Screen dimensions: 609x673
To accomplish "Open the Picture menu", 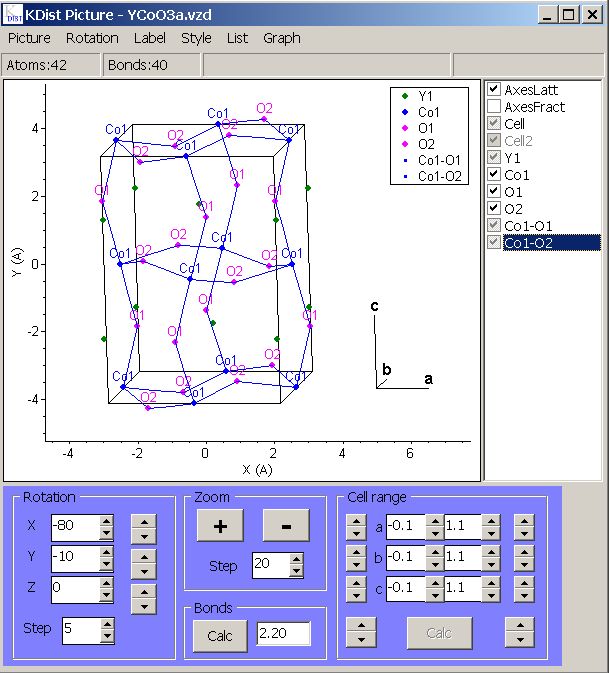I will (29, 38).
